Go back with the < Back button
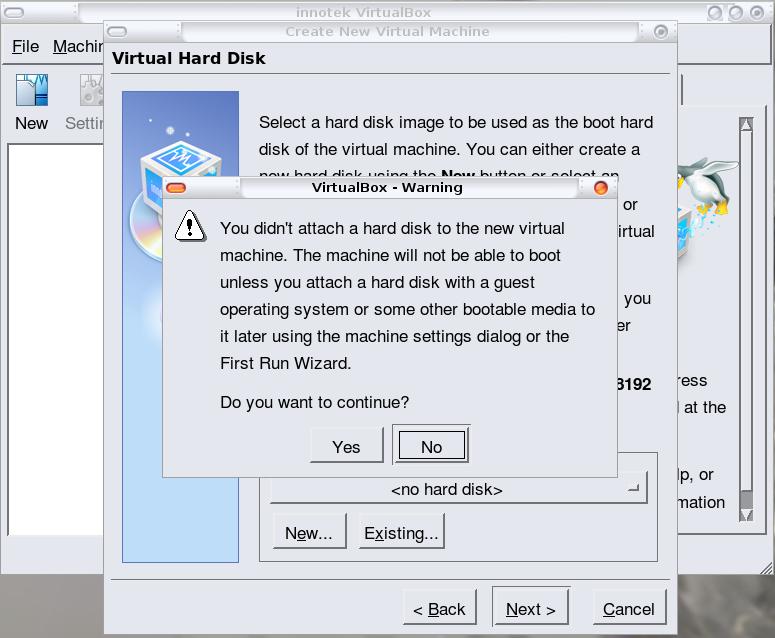Image resolution: width=775 pixels, height=638 pixels. tap(439, 608)
